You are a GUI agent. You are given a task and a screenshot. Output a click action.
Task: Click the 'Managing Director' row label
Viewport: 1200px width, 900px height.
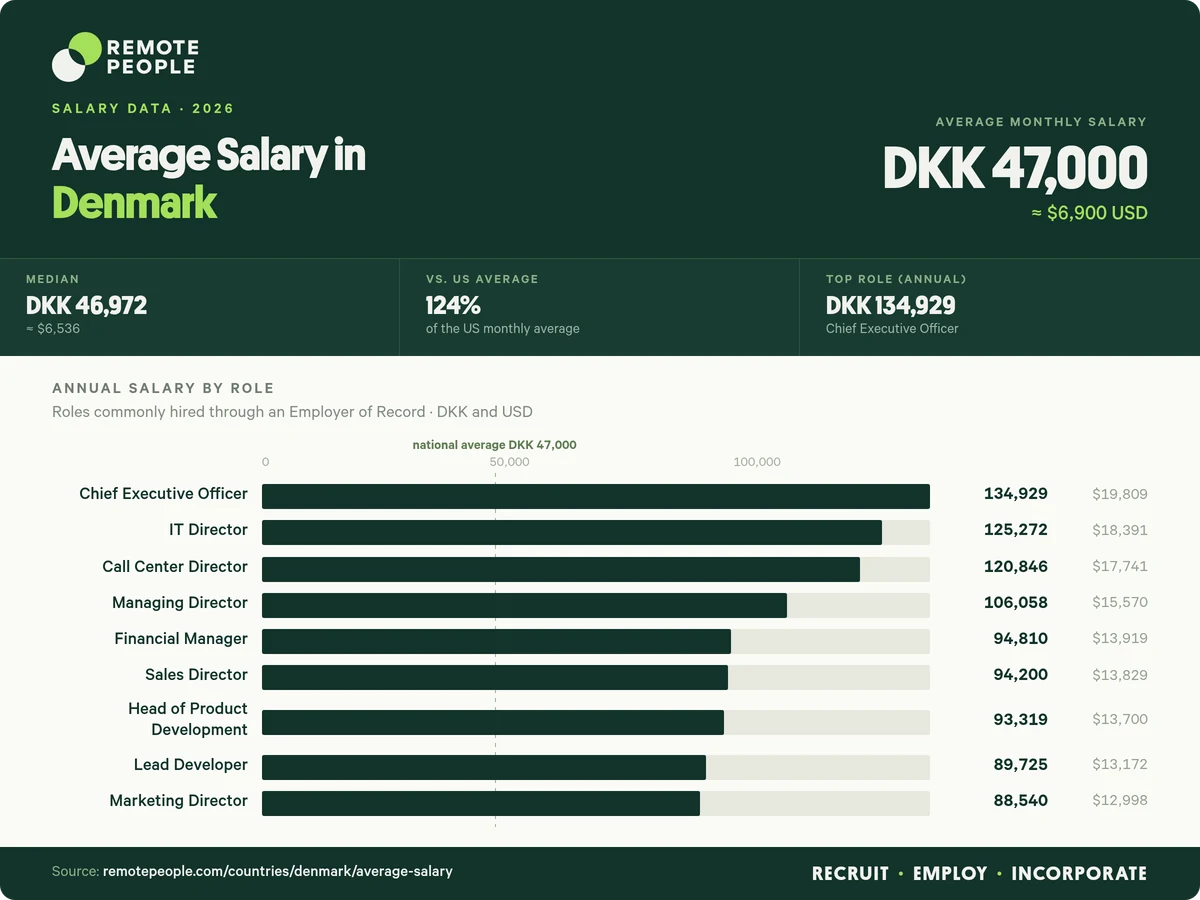pos(180,602)
